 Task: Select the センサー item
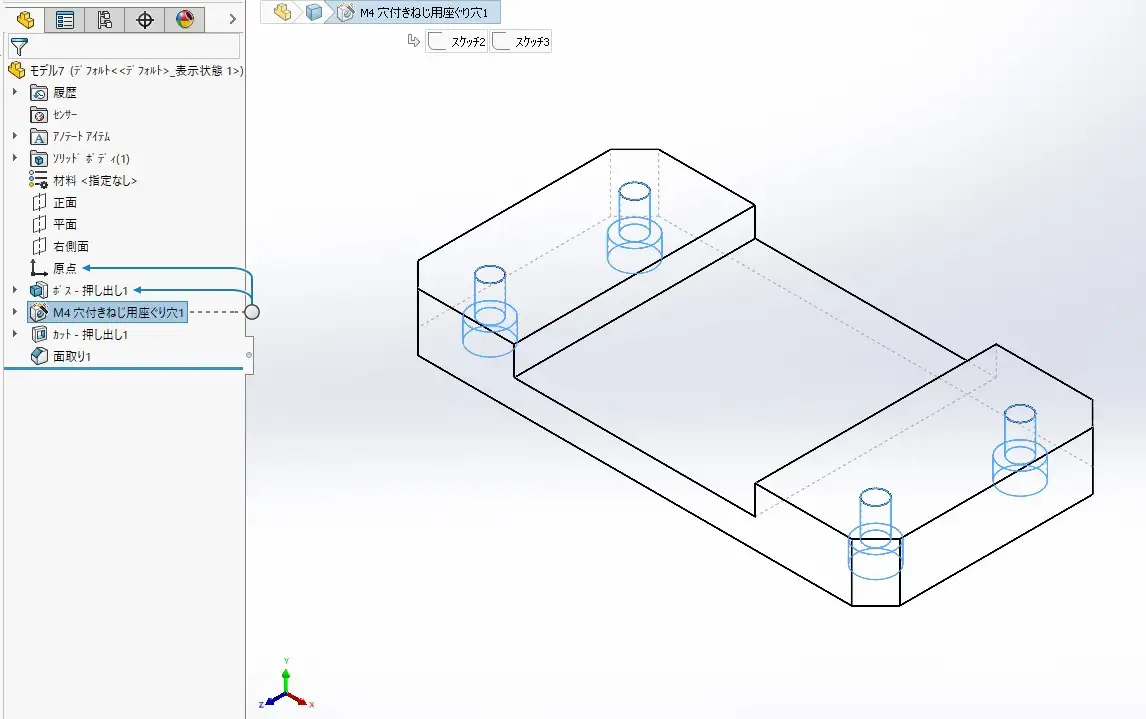pyautogui.click(x=64, y=115)
